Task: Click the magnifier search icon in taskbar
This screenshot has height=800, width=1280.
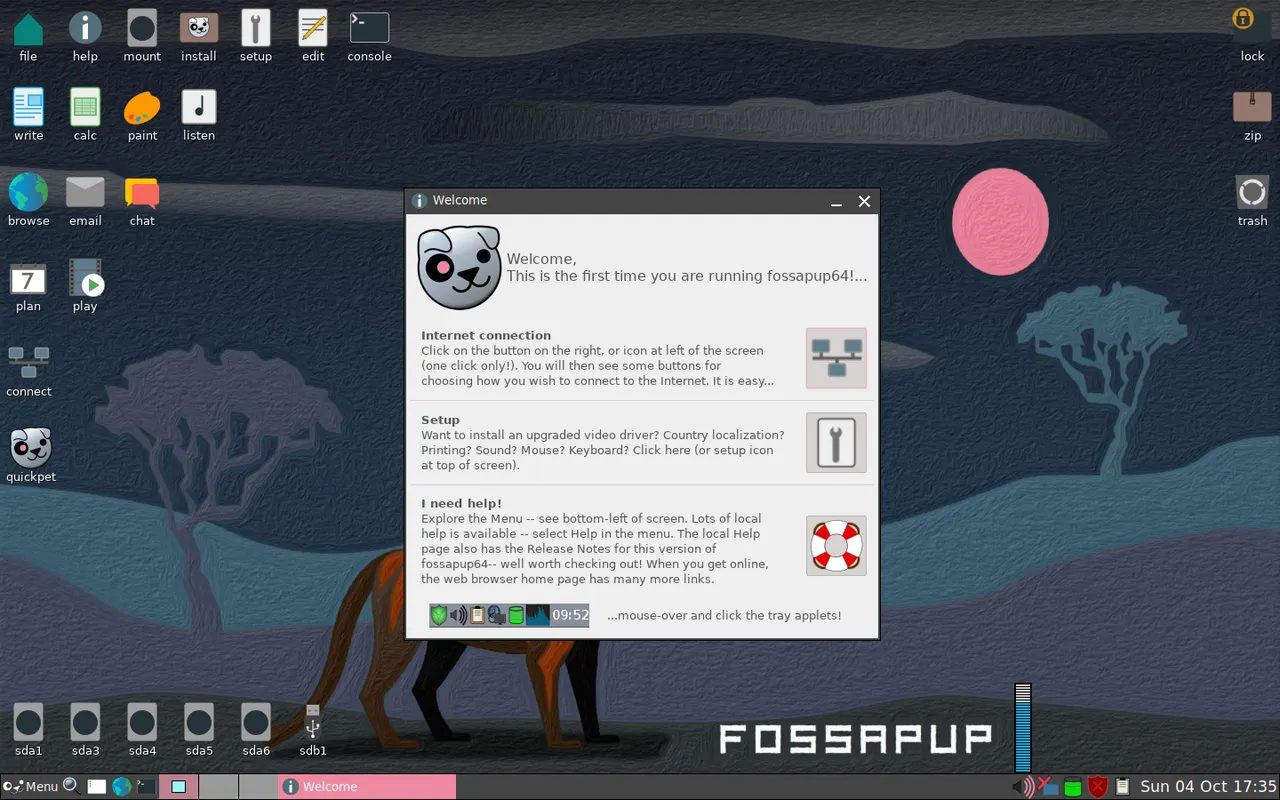Action: coord(72,786)
